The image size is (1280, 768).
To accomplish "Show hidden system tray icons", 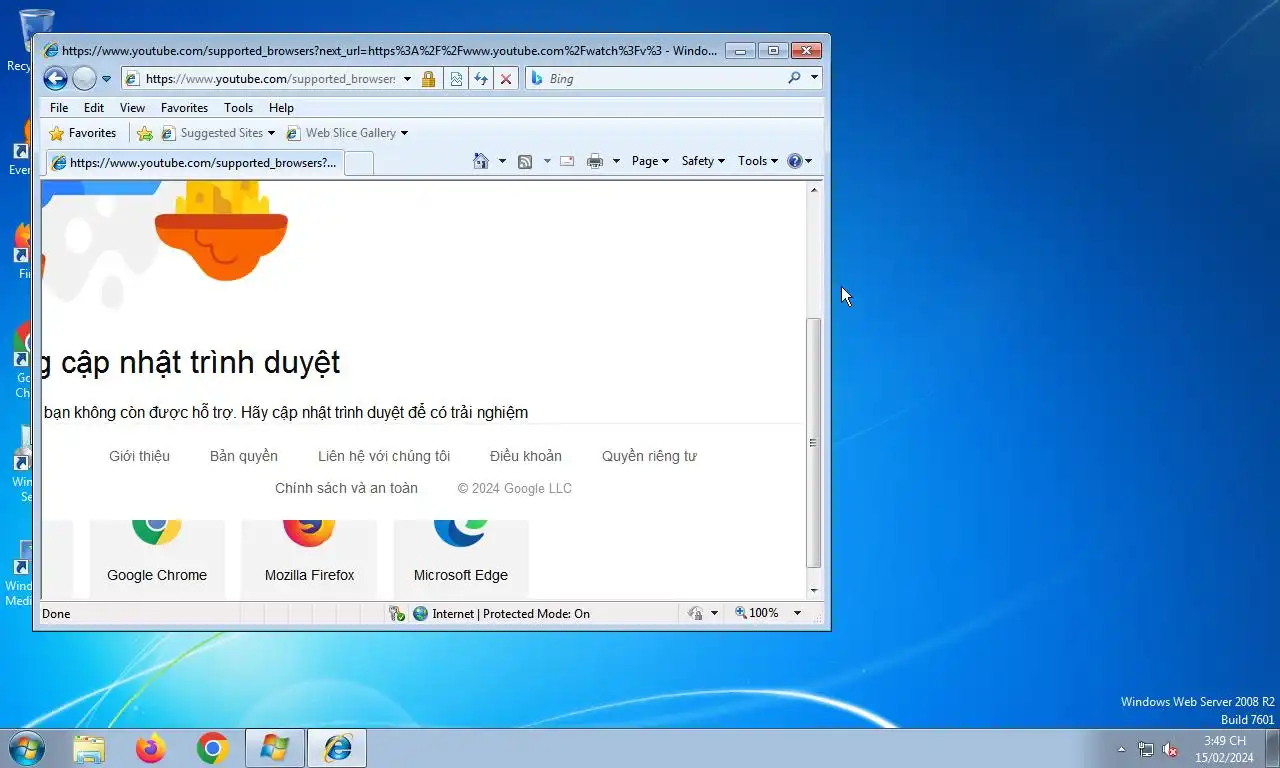I will pos(1121,749).
